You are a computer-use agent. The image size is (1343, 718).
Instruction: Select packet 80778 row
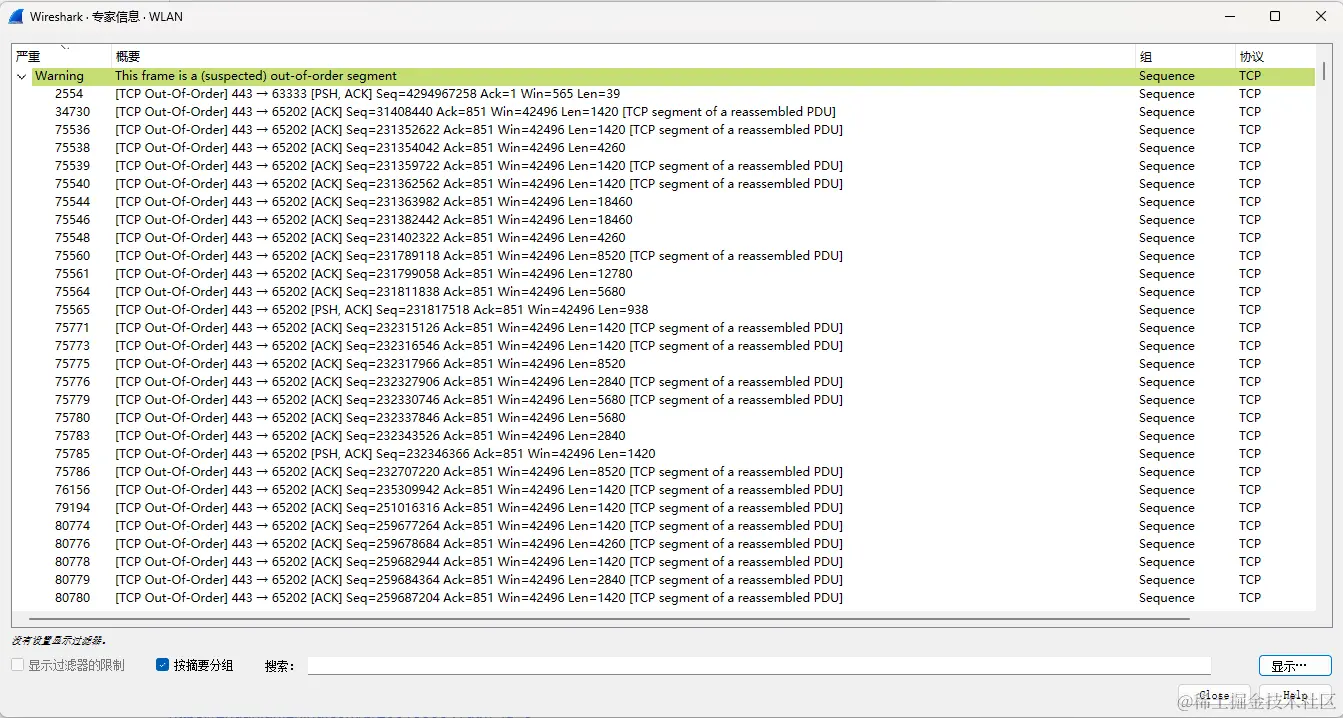pyautogui.click(x=663, y=562)
